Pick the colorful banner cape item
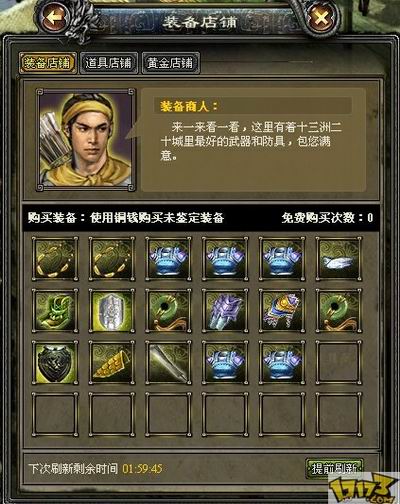Image resolution: width=400 pixels, height=504 pixels. point(282,311)
